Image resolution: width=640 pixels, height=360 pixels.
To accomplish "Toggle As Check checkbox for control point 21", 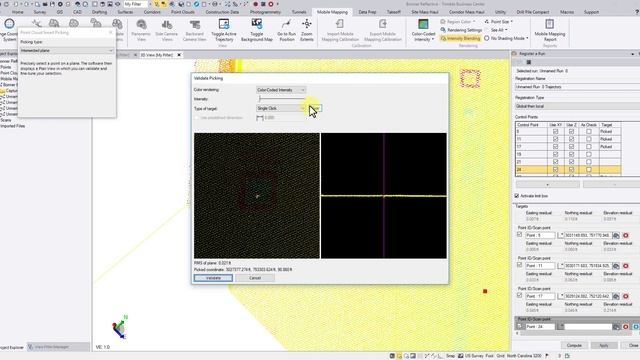I will [x=589, y=162].
